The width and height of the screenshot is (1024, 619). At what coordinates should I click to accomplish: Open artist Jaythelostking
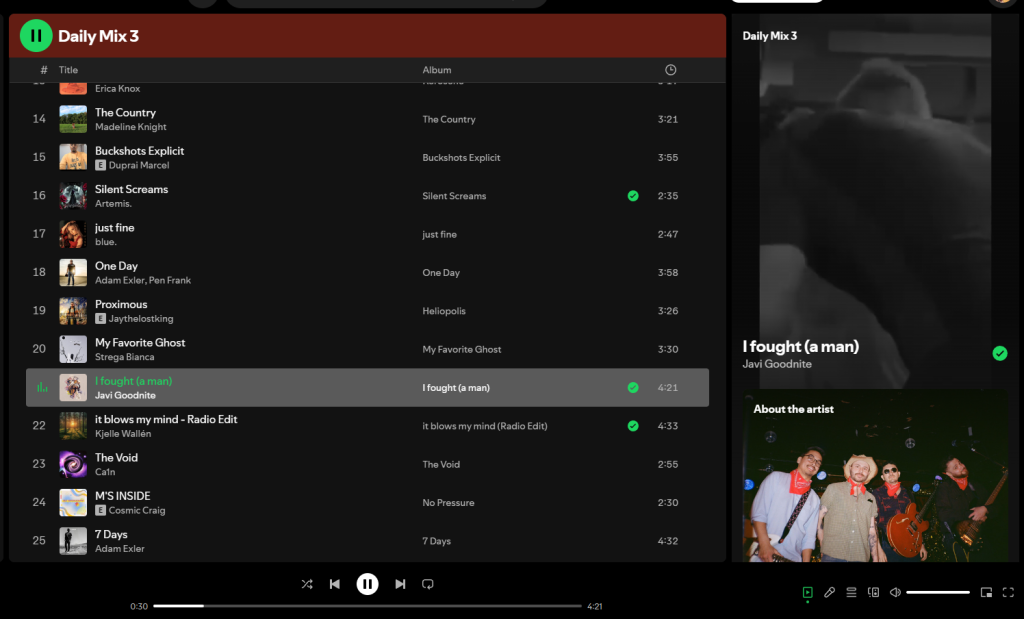click(141, 319)
